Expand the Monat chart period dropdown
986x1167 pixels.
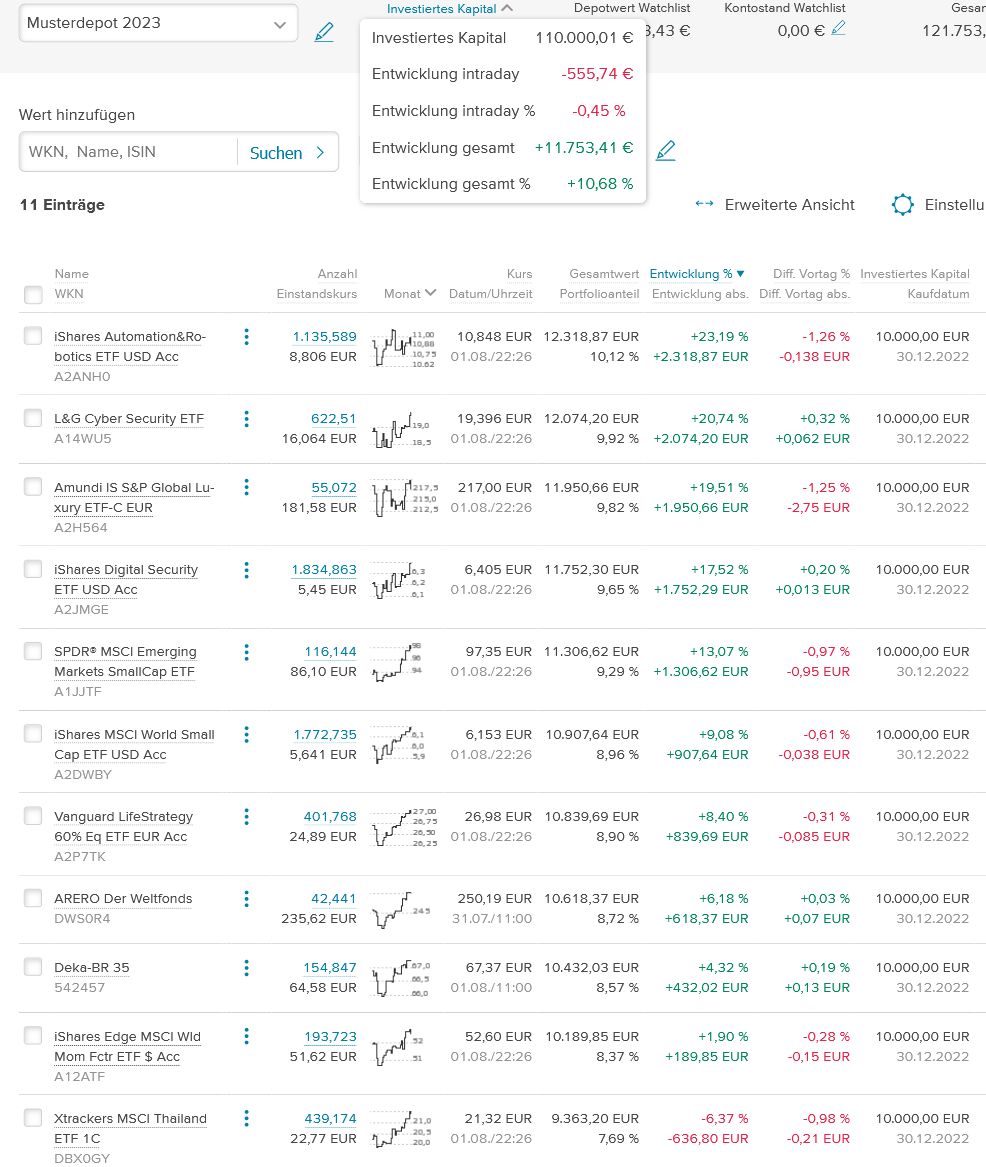point(410,293)
